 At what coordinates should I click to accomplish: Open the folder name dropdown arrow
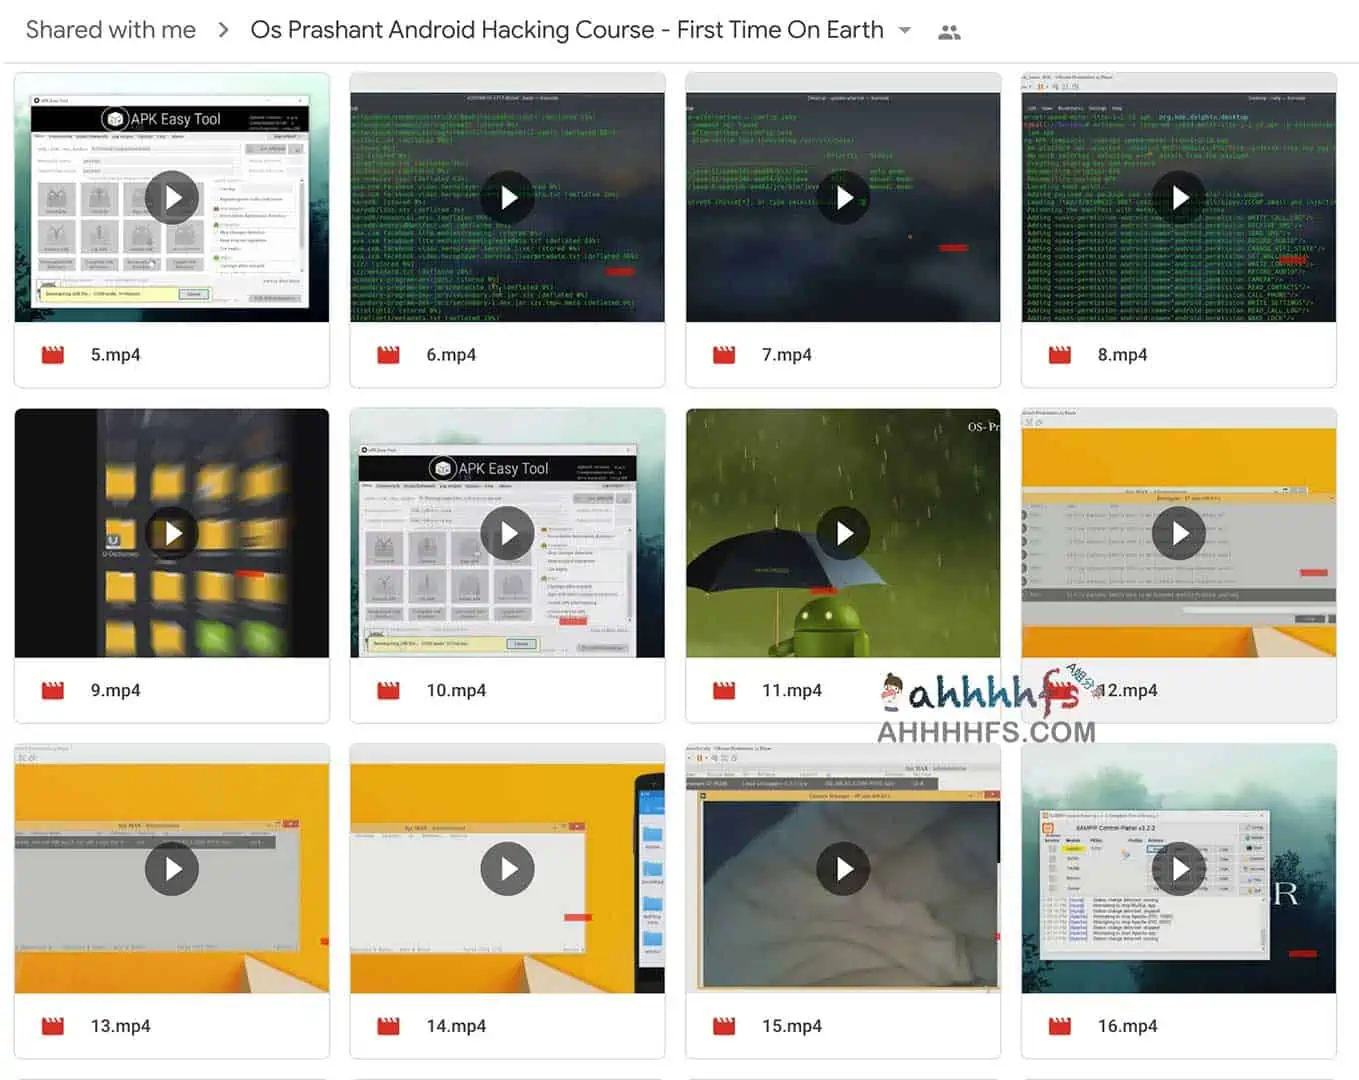tap(905, 30)
